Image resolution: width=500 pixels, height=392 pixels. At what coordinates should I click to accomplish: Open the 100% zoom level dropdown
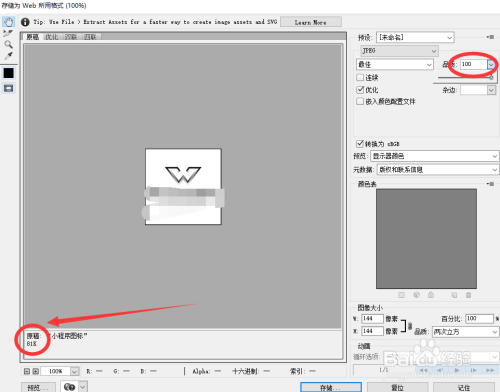(60, 371)
